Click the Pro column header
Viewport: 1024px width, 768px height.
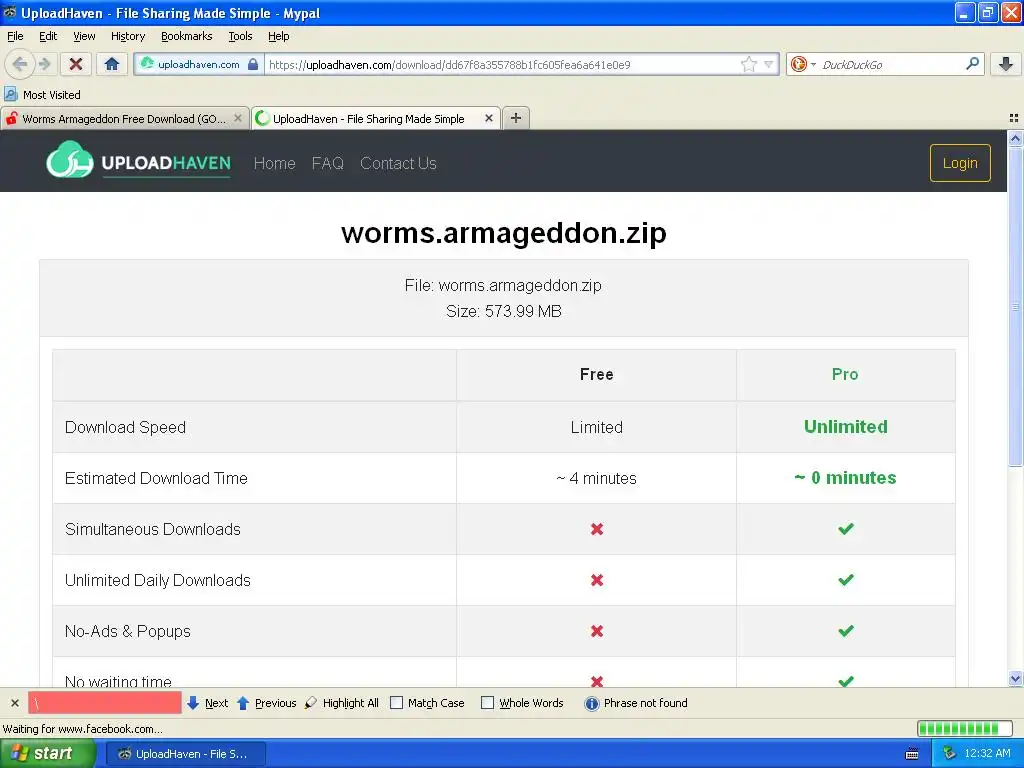pos(845,374)
